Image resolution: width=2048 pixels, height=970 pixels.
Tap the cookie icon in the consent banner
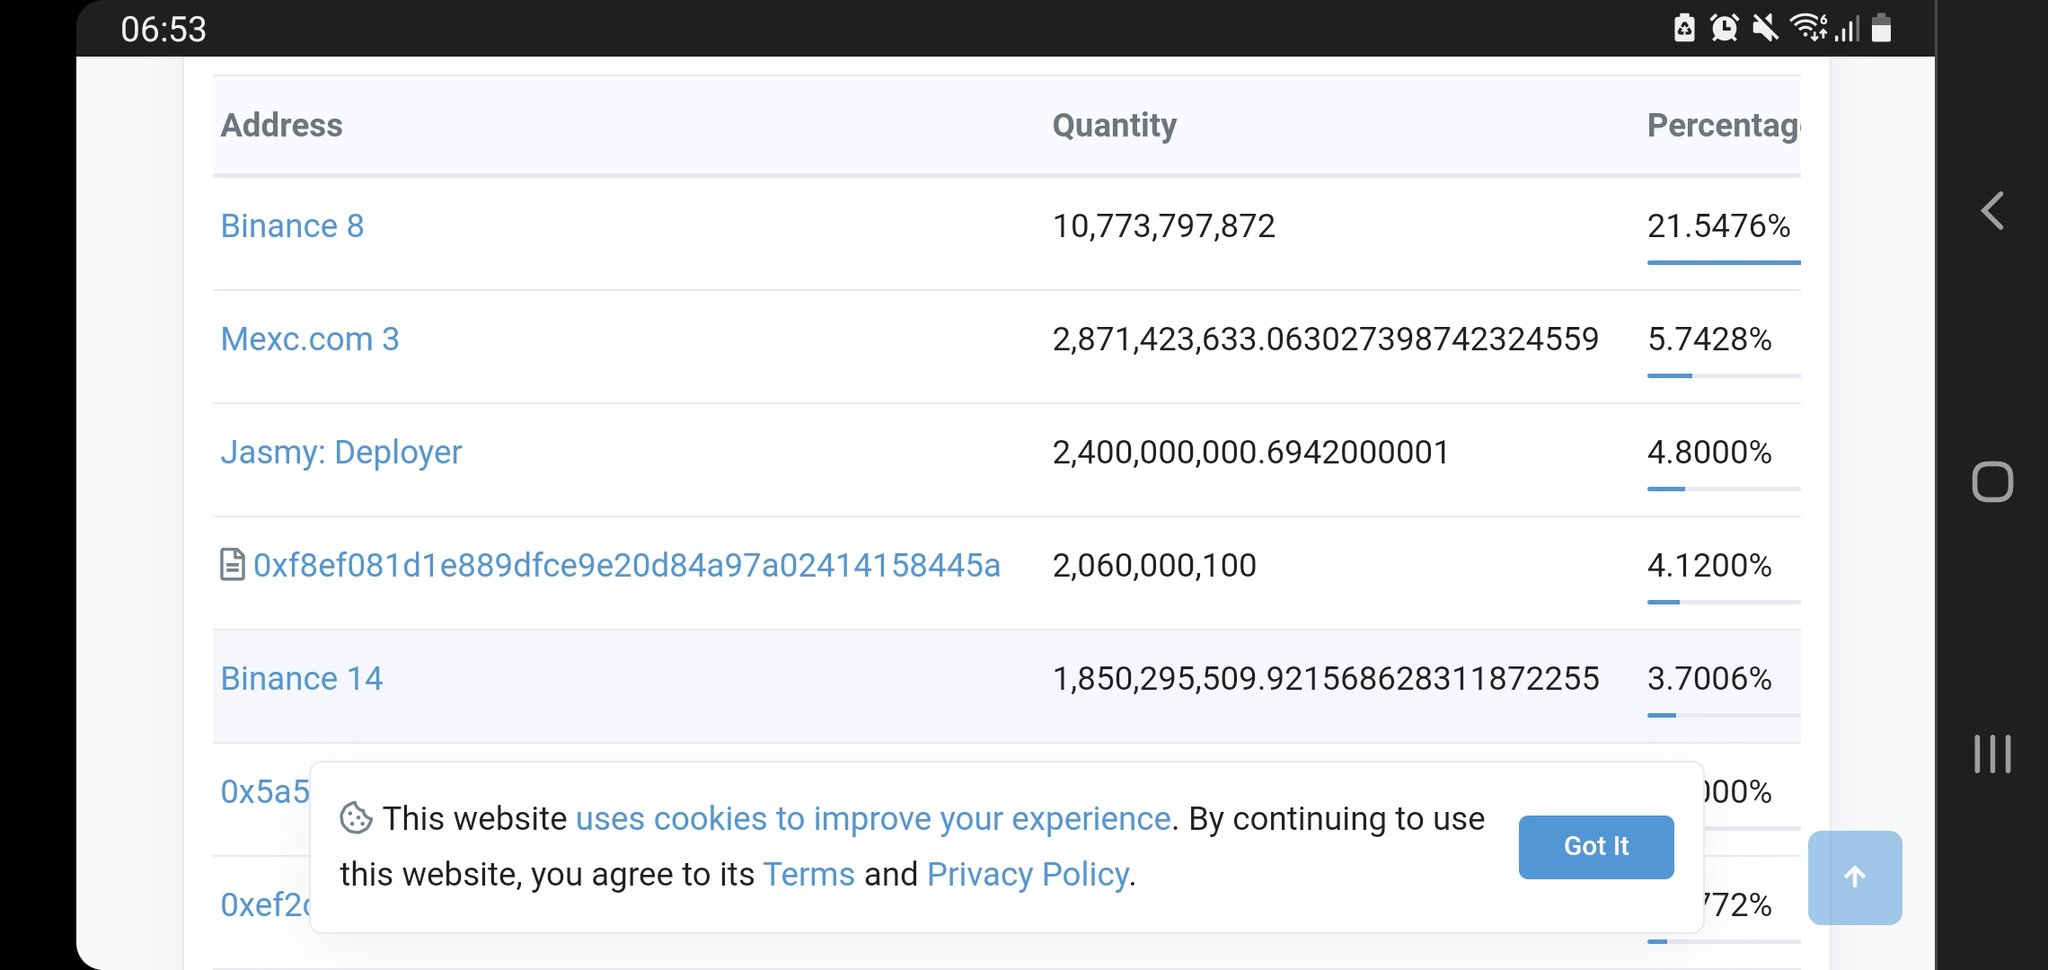coord(355,819)
